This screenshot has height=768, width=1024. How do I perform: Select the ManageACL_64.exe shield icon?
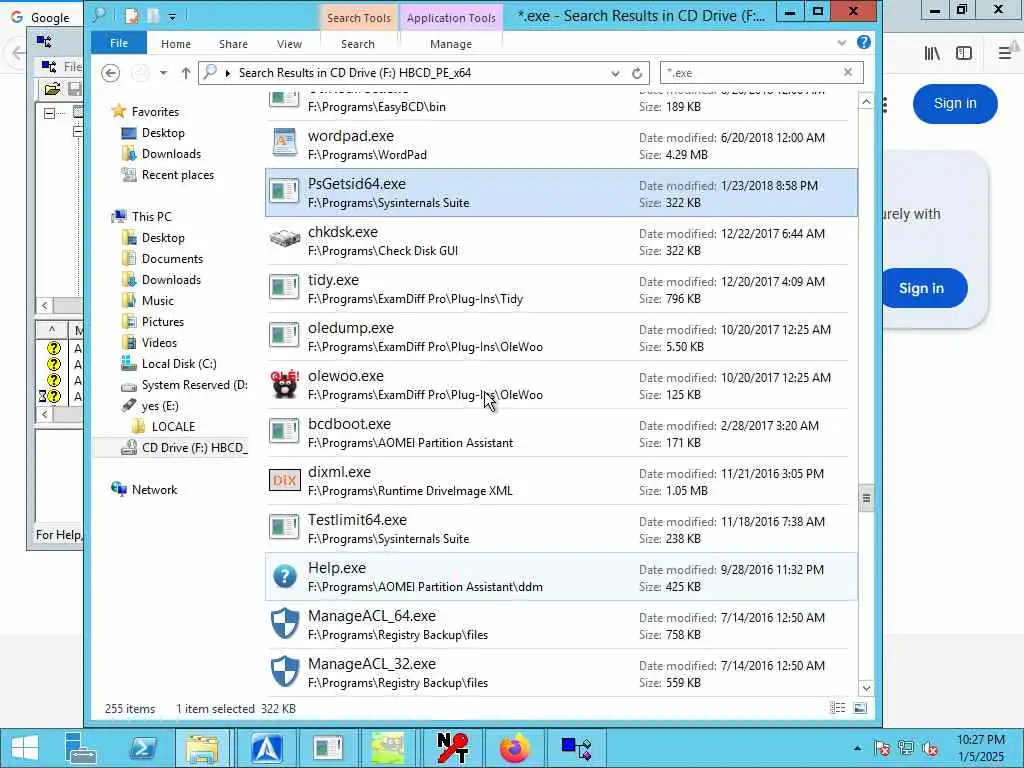pyautogui.click(x=285, y=624)
